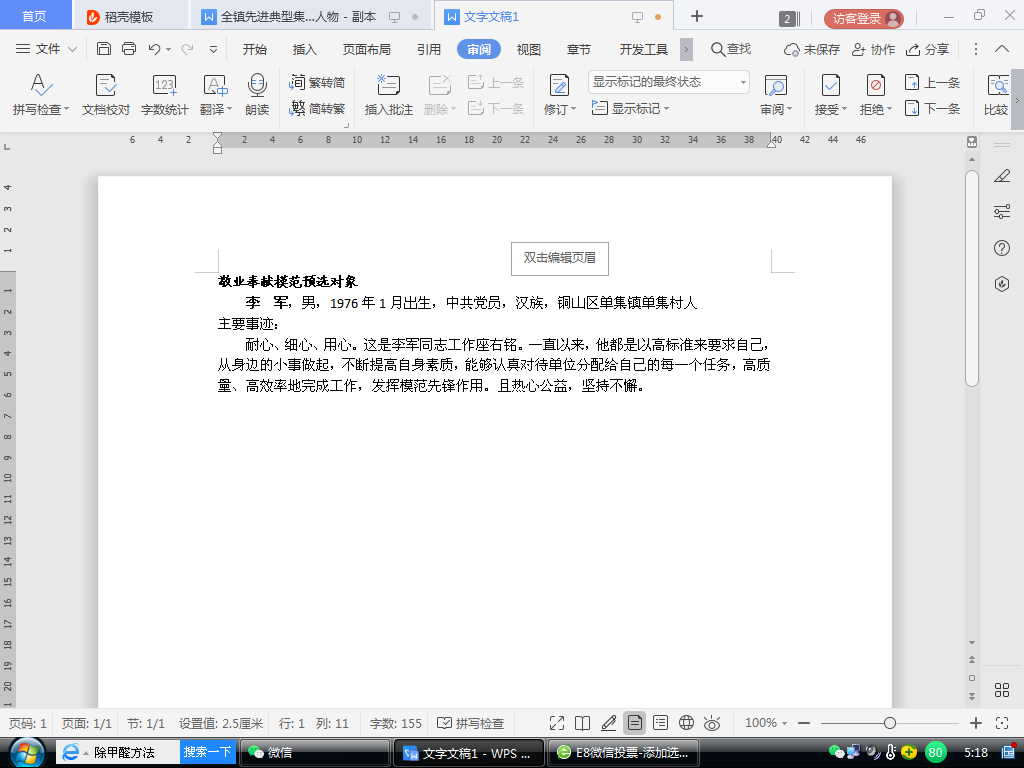Click the print icon in quick toolbar

(x=129, y=49)
